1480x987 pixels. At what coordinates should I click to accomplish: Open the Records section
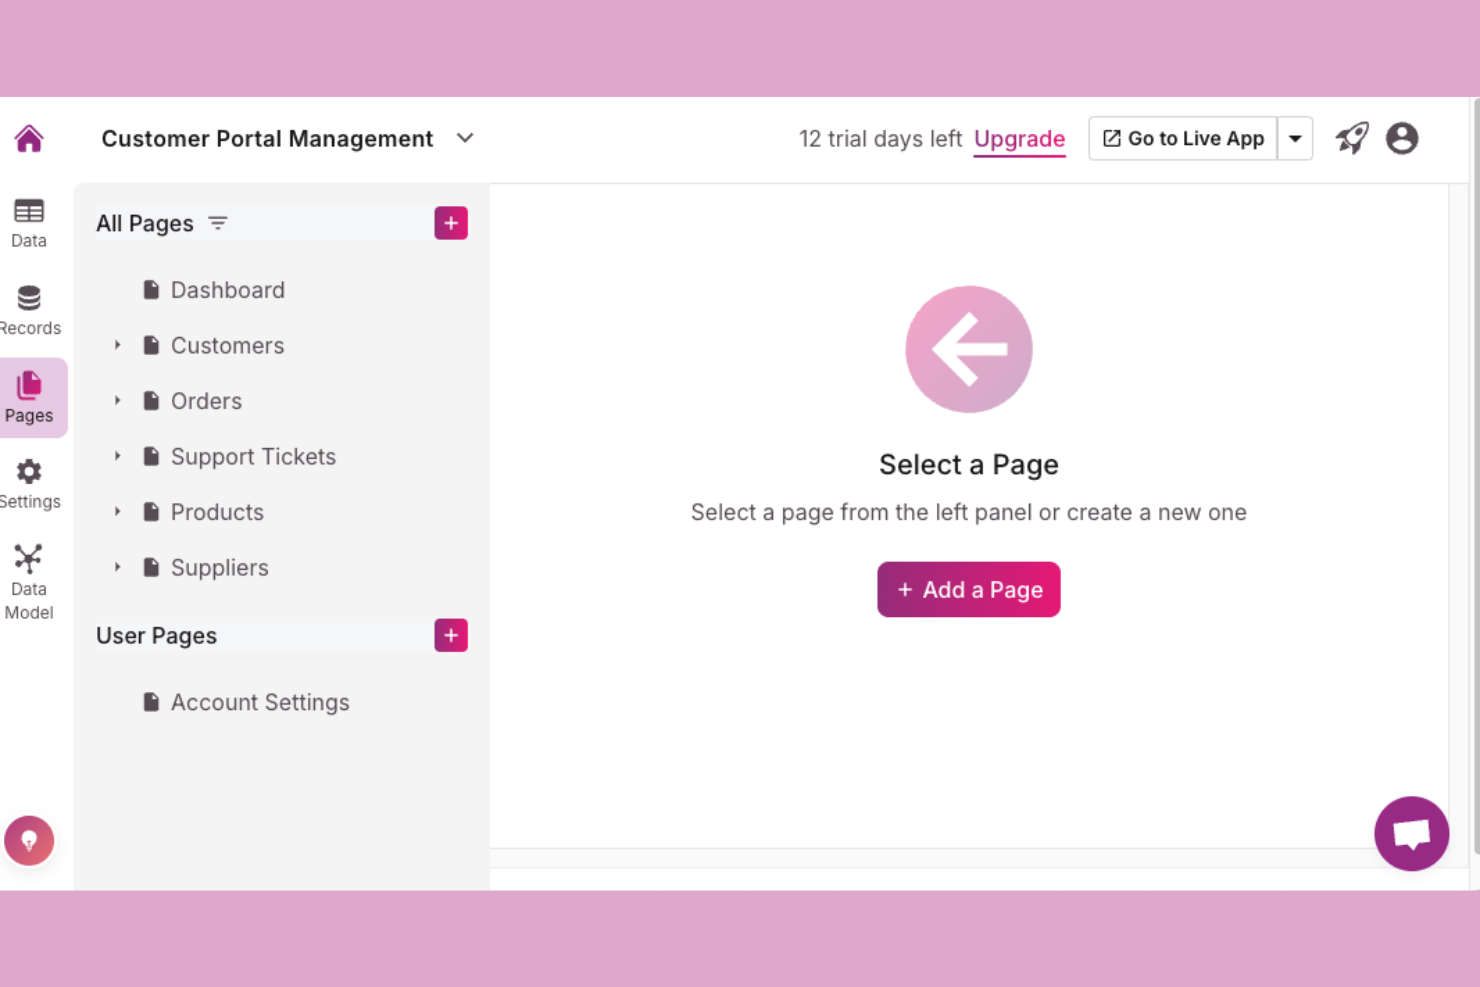29,308
